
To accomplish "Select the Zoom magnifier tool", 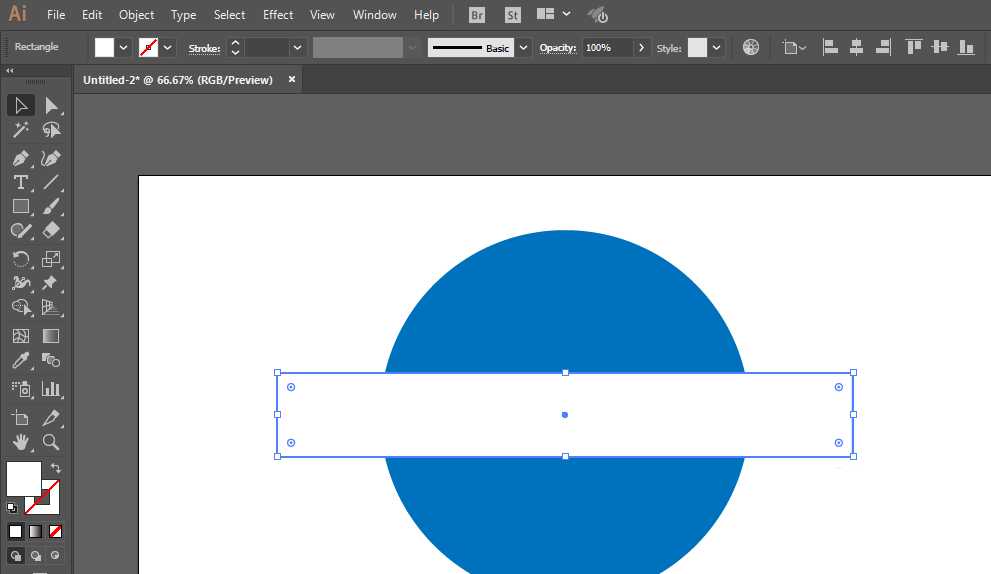I will [x=51, y=442].
